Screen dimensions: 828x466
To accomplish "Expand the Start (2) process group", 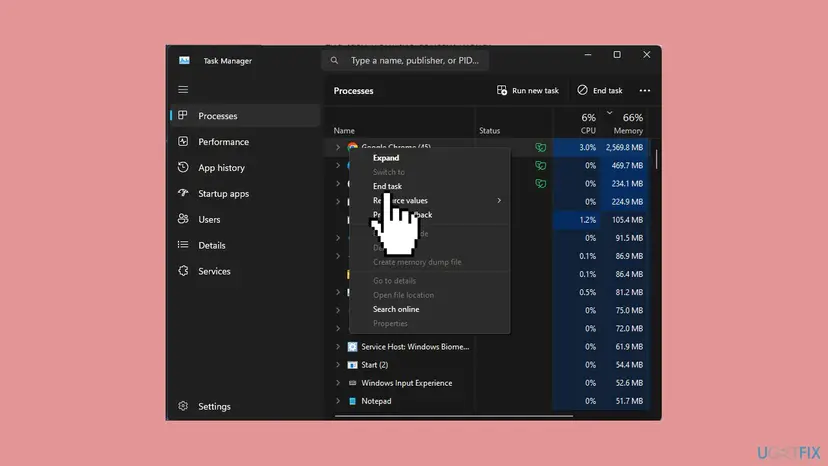I will pos(338,365).
